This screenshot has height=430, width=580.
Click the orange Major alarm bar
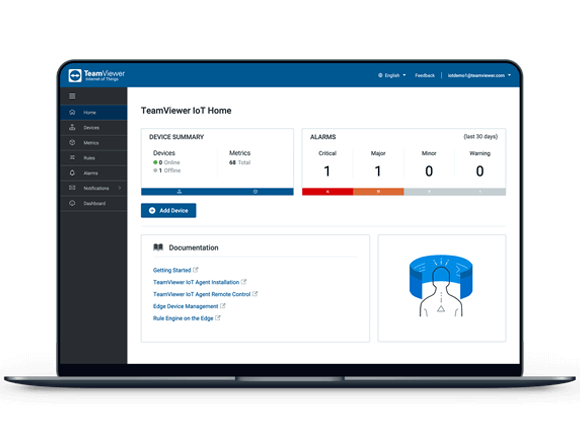[378, 192]
